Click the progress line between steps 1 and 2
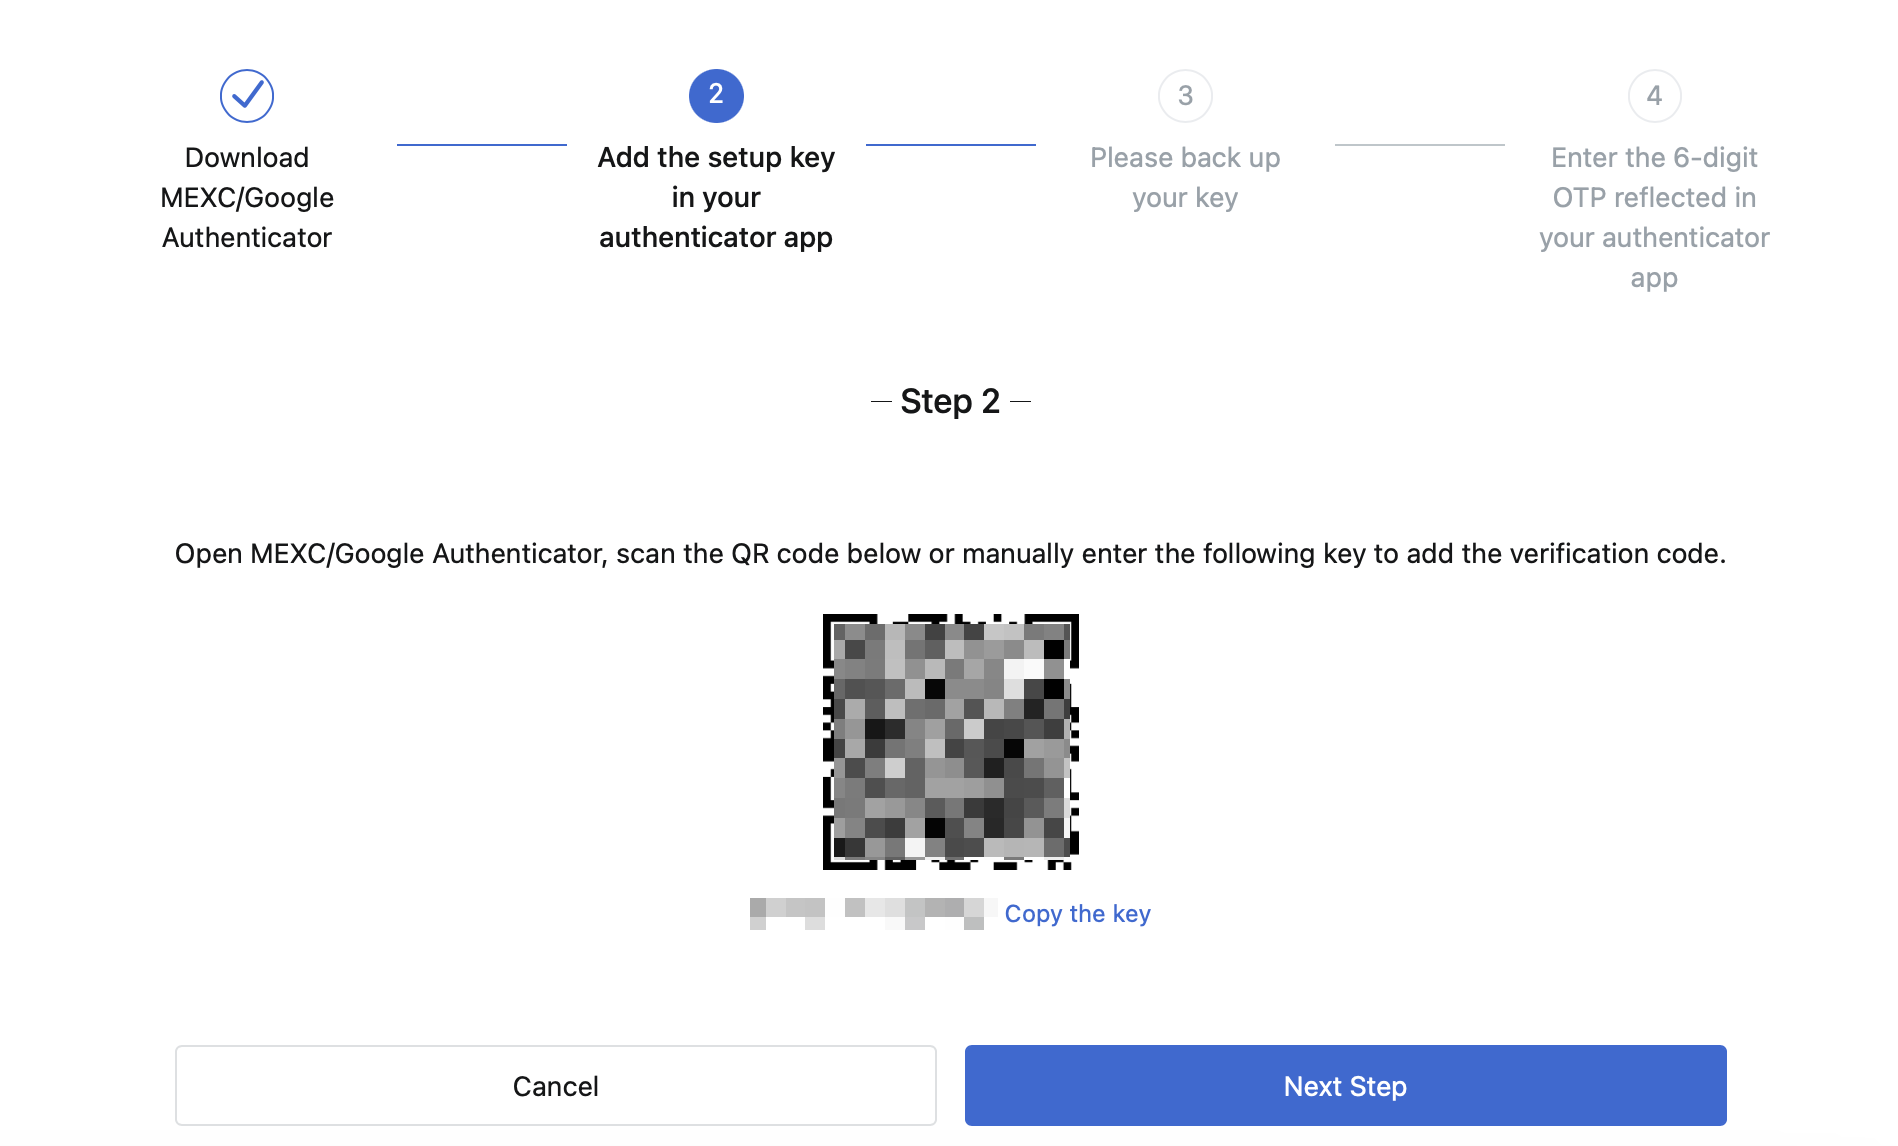This screenshot has width=1898, height=1146. tap(482, 145)
